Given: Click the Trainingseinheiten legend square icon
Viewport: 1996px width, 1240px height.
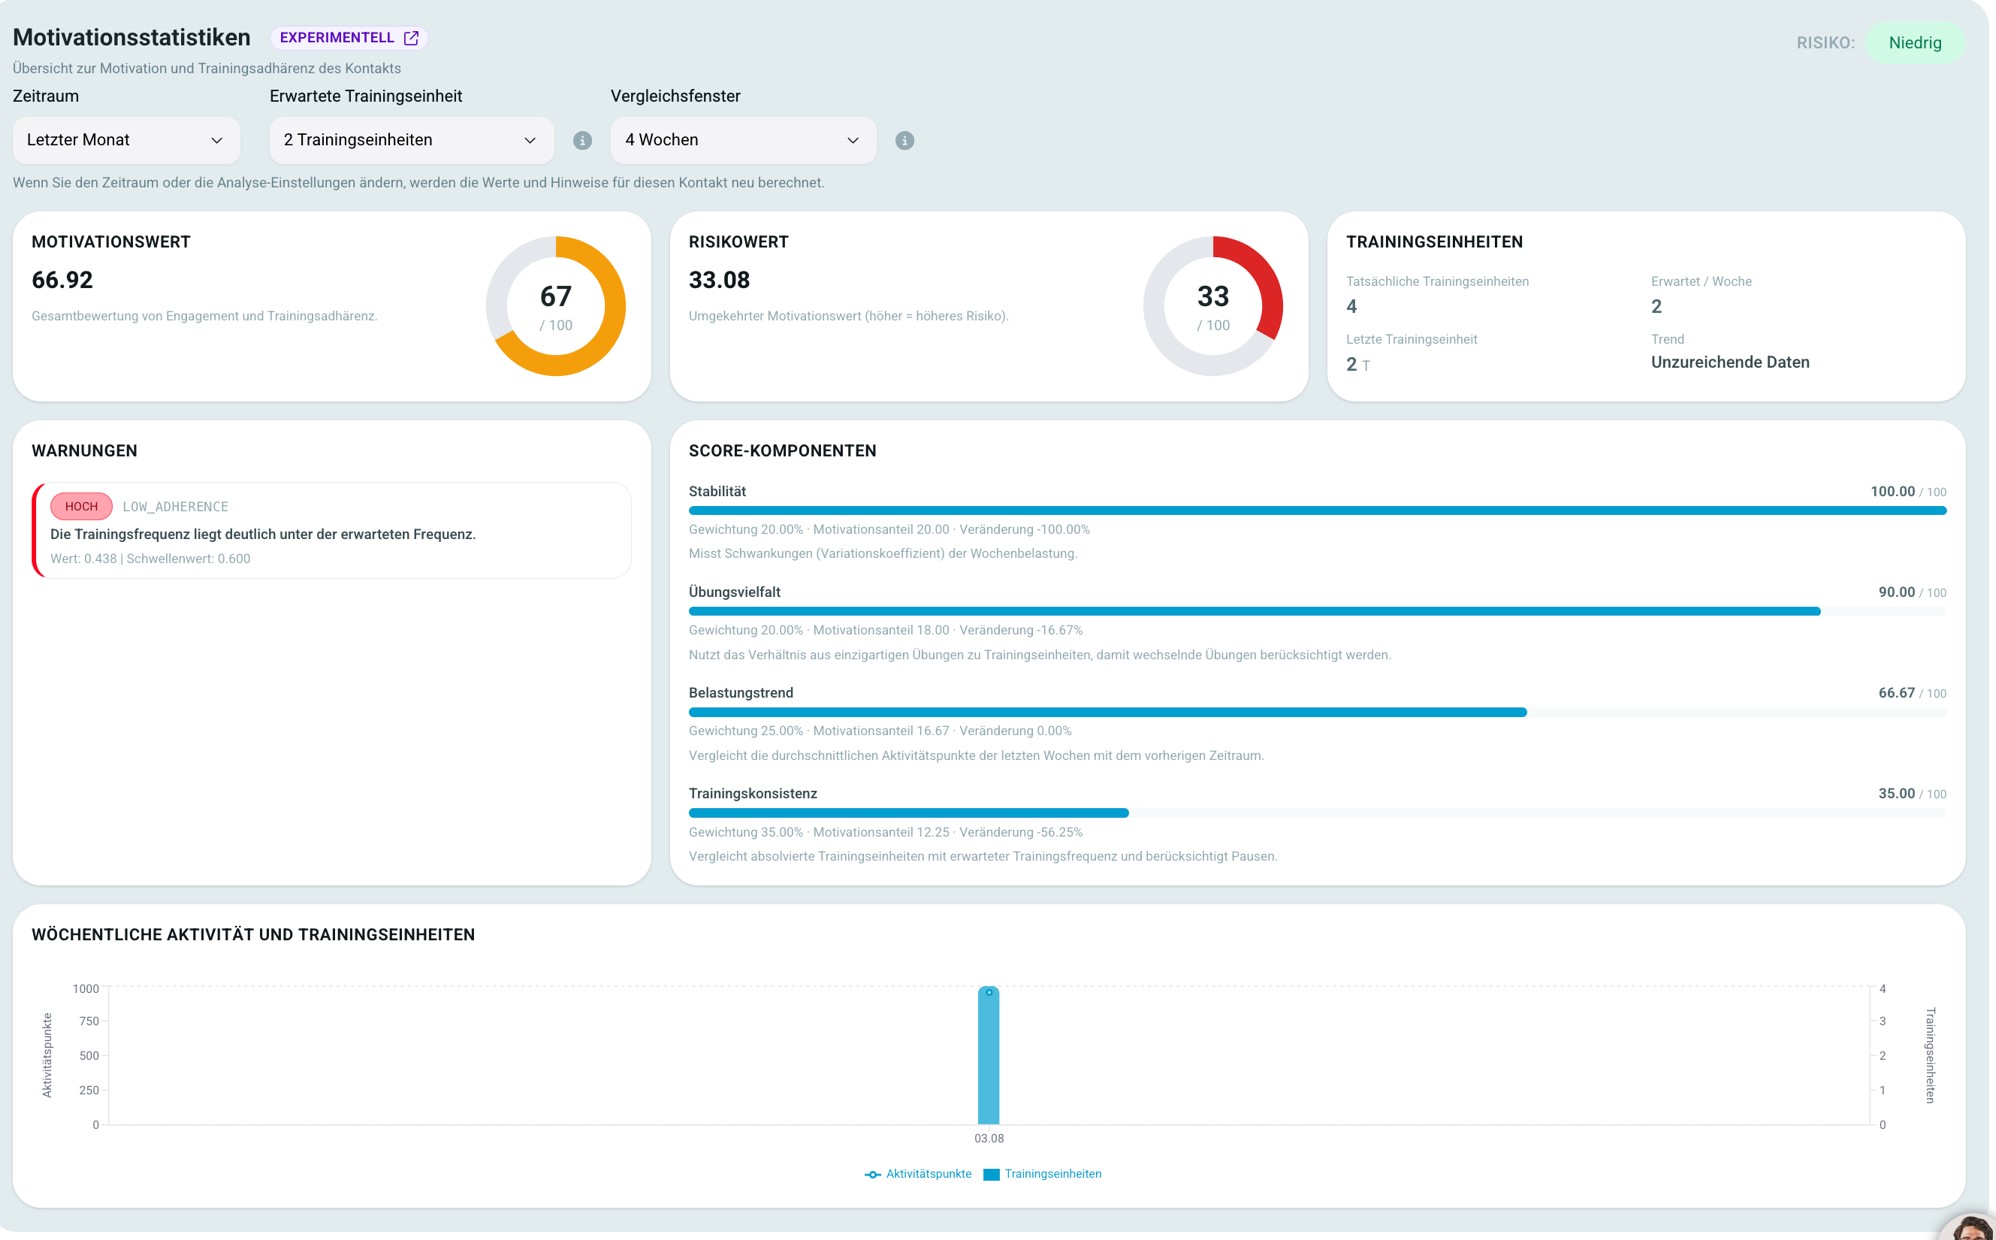Looking at the screenshot, I should [991, 1174].
